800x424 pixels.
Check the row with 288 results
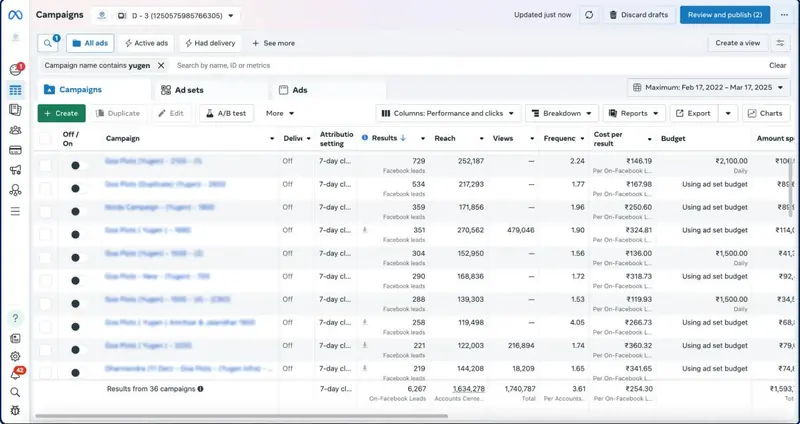coord(45,304)
